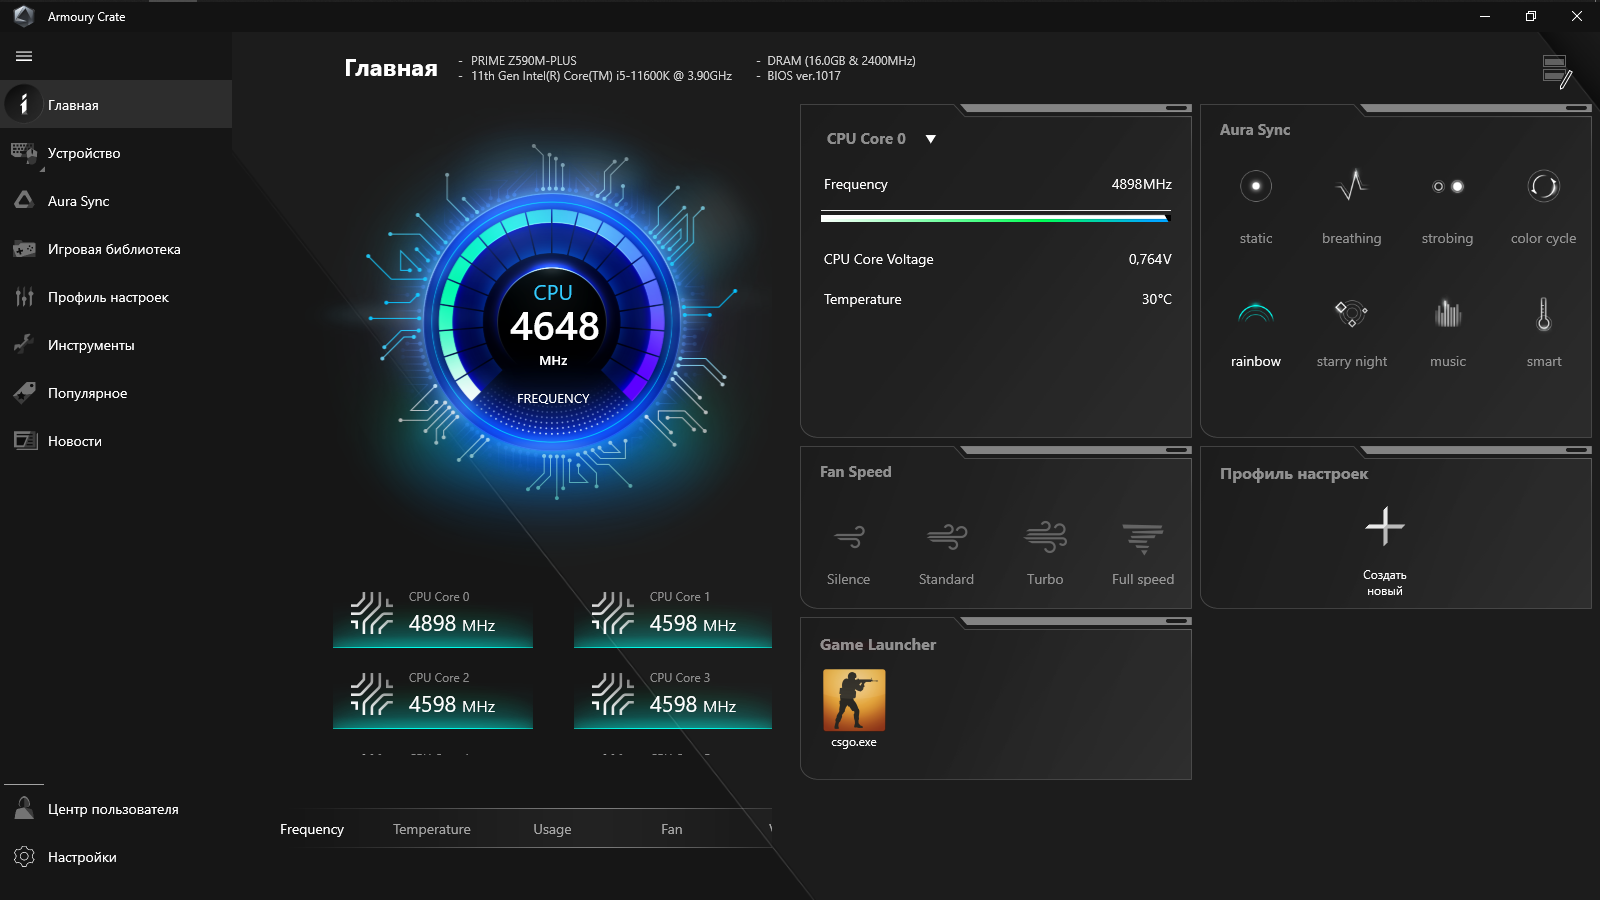The width and height of the screenshot is (1600, 900).
Task: Switch fan speed to Turbo mode
Action: pyautogui.click(x=1045, y=539)
